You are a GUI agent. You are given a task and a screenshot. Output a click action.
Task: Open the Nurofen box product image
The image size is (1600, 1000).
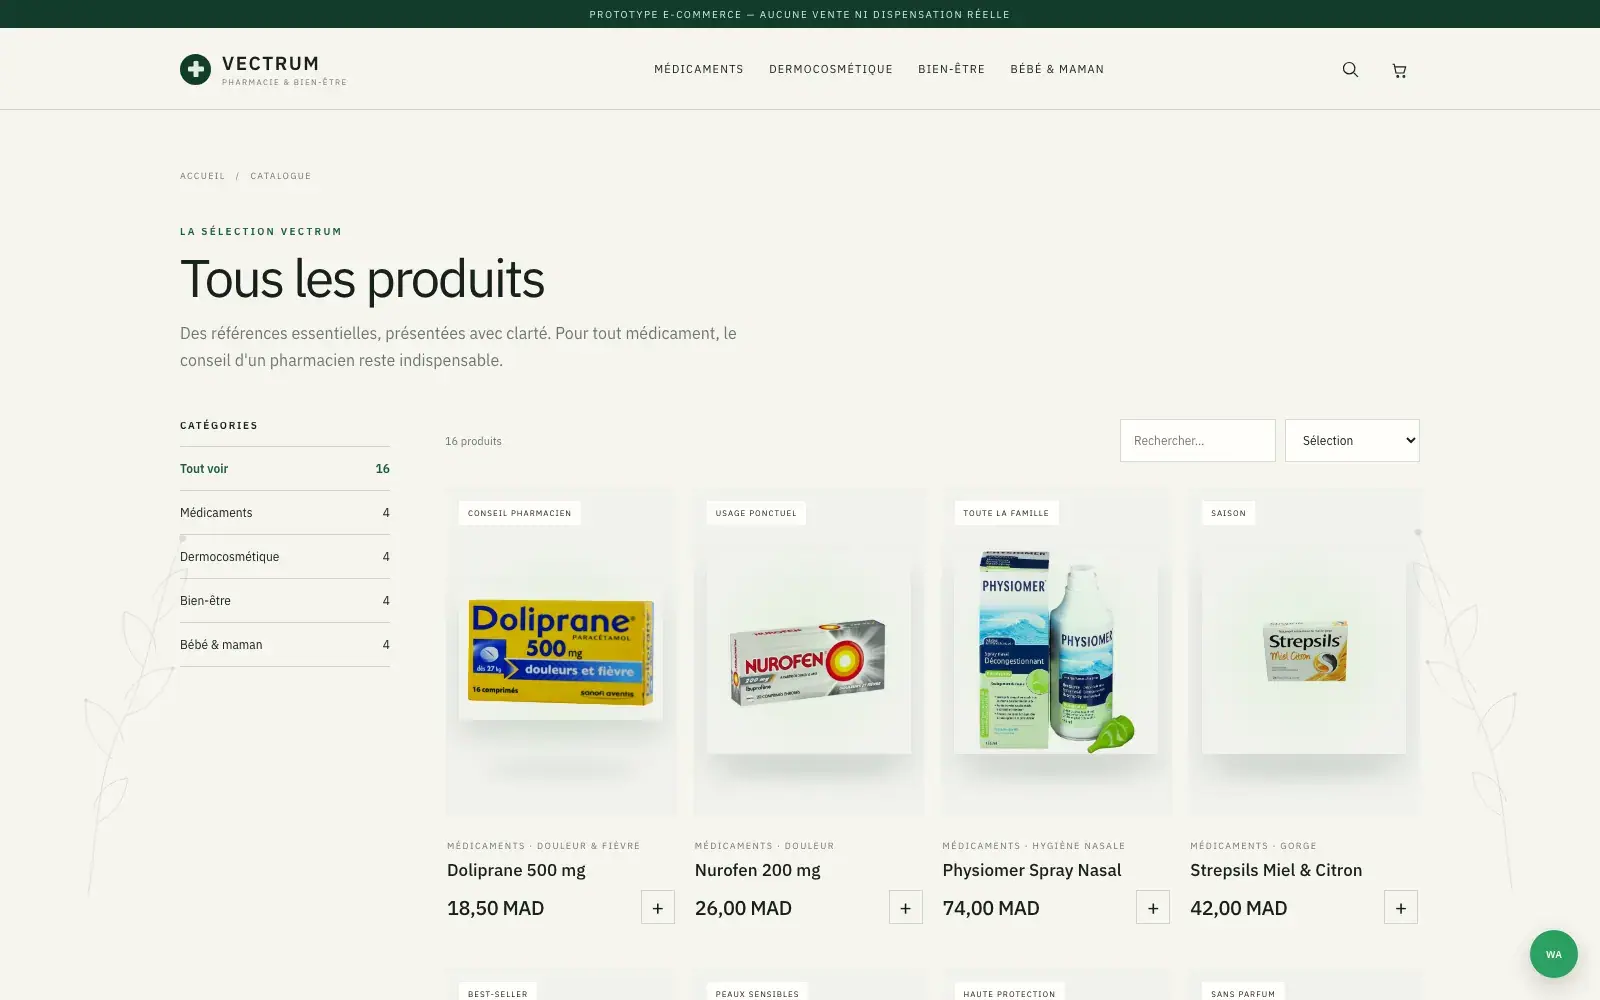click(x=808, y=661)
